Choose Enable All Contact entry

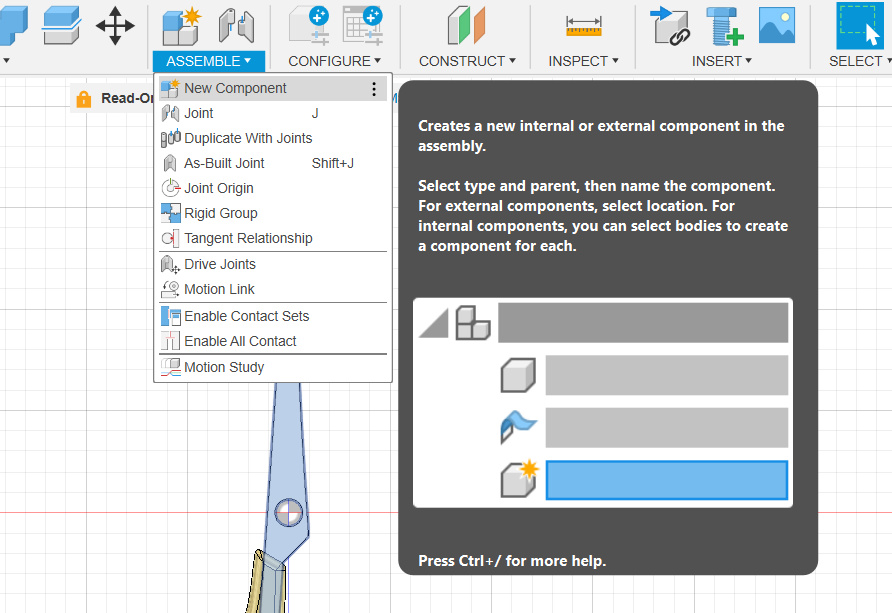click(x=273, y=341)
